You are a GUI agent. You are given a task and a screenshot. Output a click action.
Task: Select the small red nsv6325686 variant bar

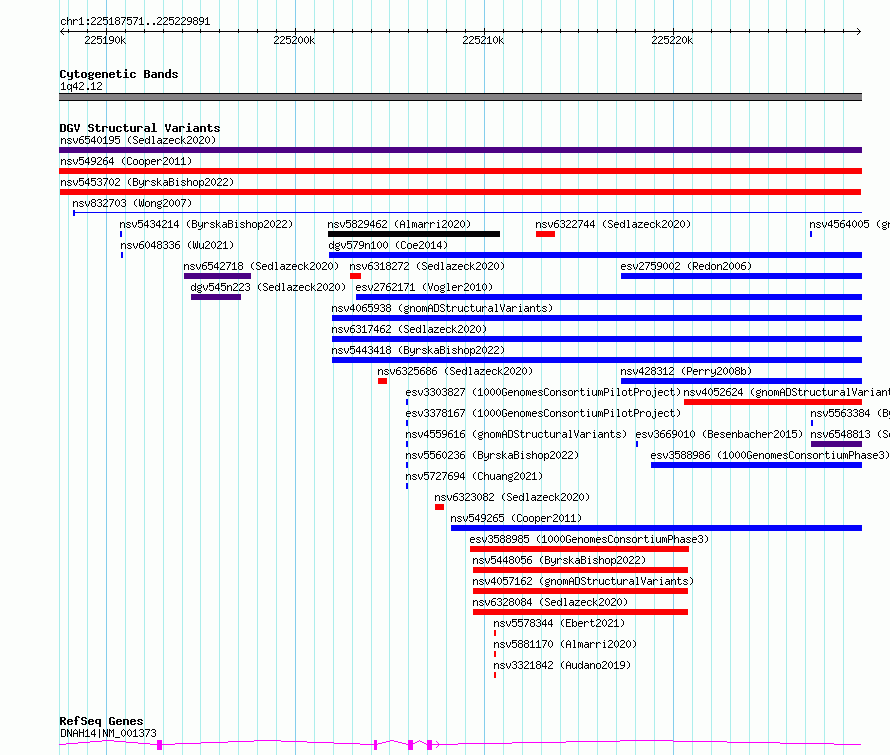tap(383, 381)
